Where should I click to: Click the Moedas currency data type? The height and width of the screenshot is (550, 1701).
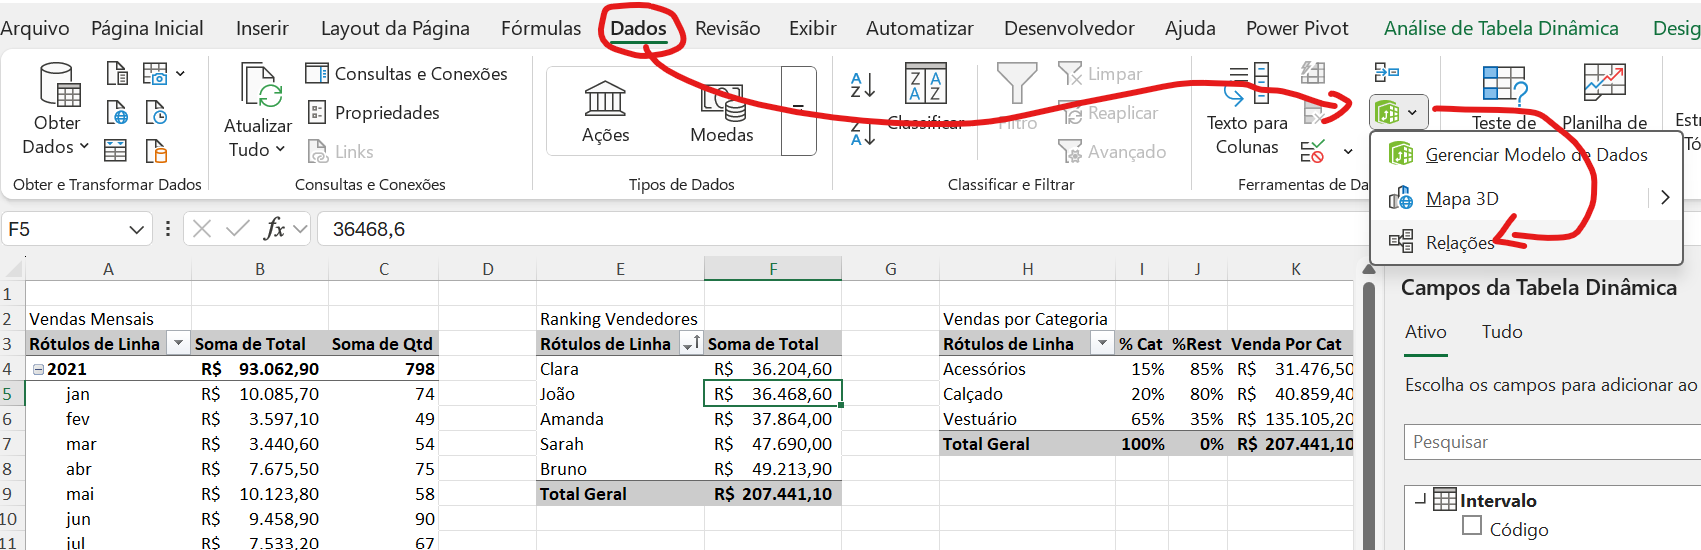click(x=722, y=111)
